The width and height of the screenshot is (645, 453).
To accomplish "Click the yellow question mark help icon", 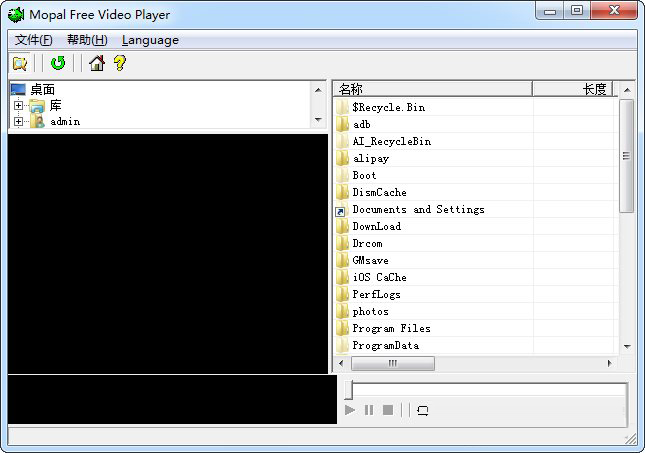I will point(120,63).
